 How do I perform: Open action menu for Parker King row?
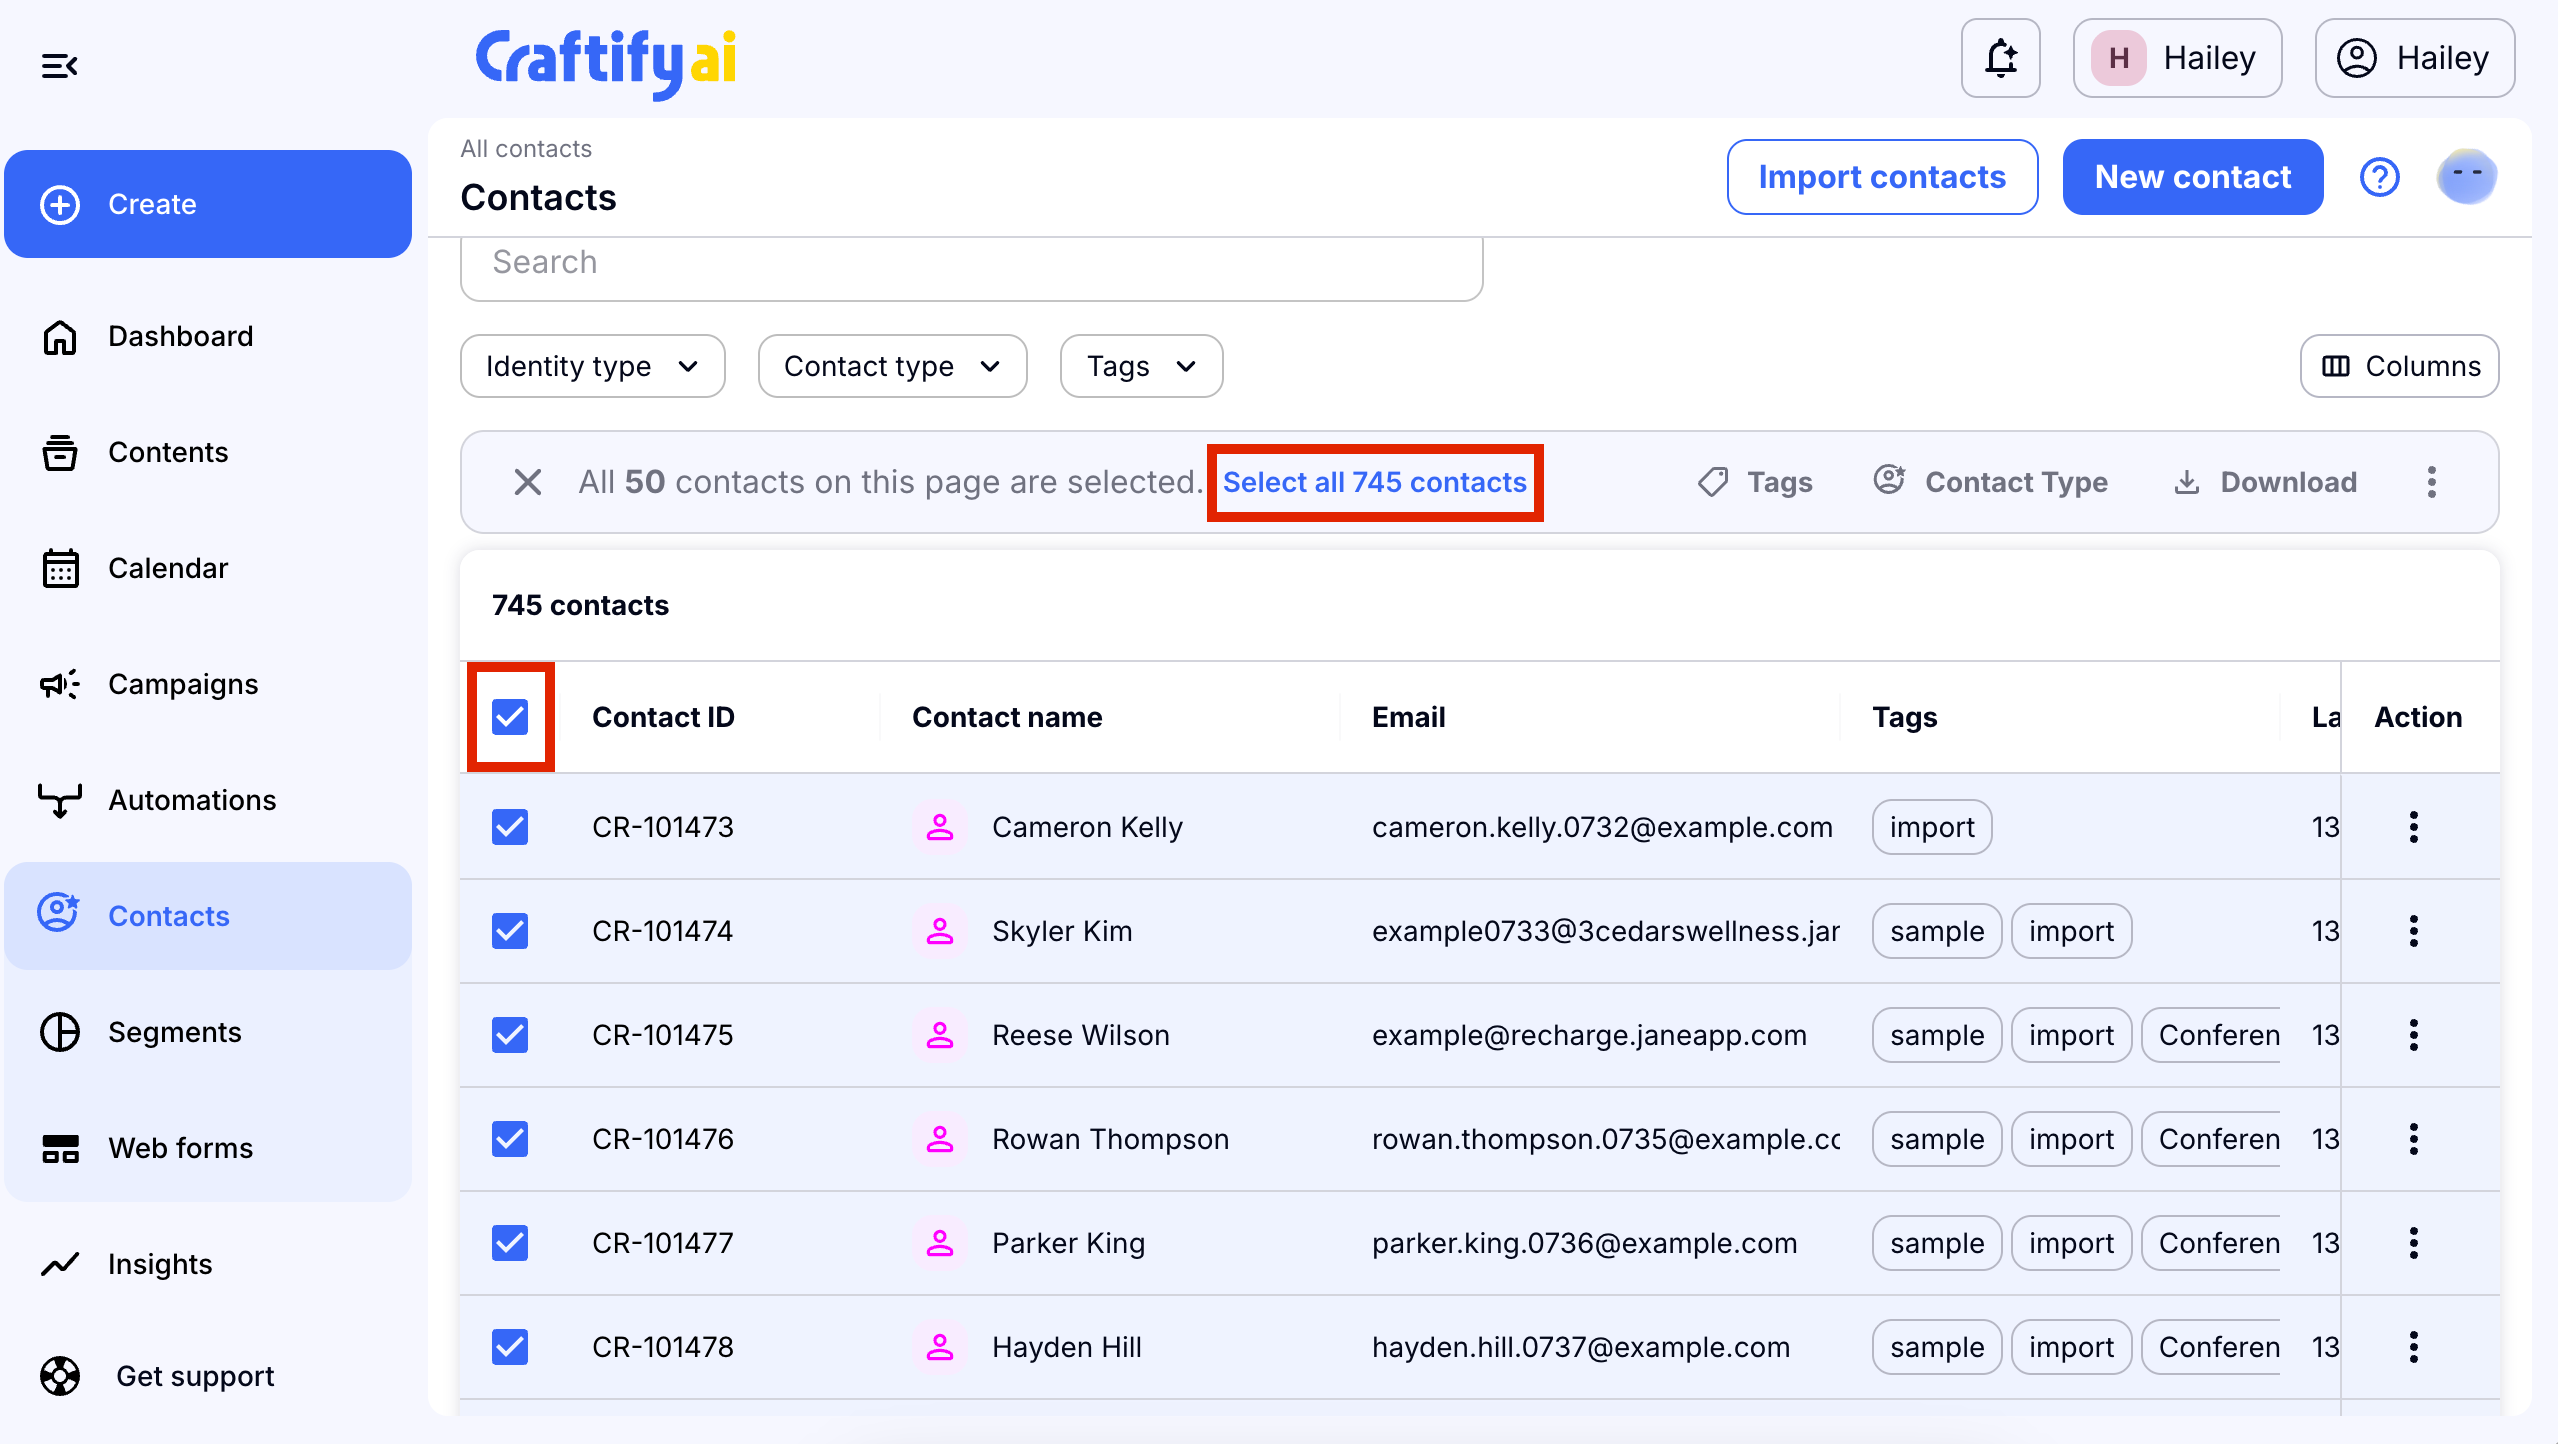(x=2414, y=1243)
